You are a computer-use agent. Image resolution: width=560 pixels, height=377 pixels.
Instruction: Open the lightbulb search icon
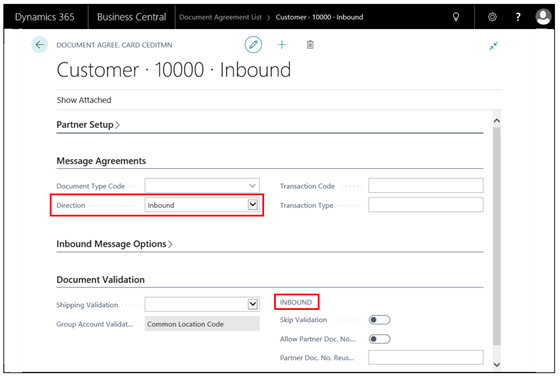tap(456, 17)
